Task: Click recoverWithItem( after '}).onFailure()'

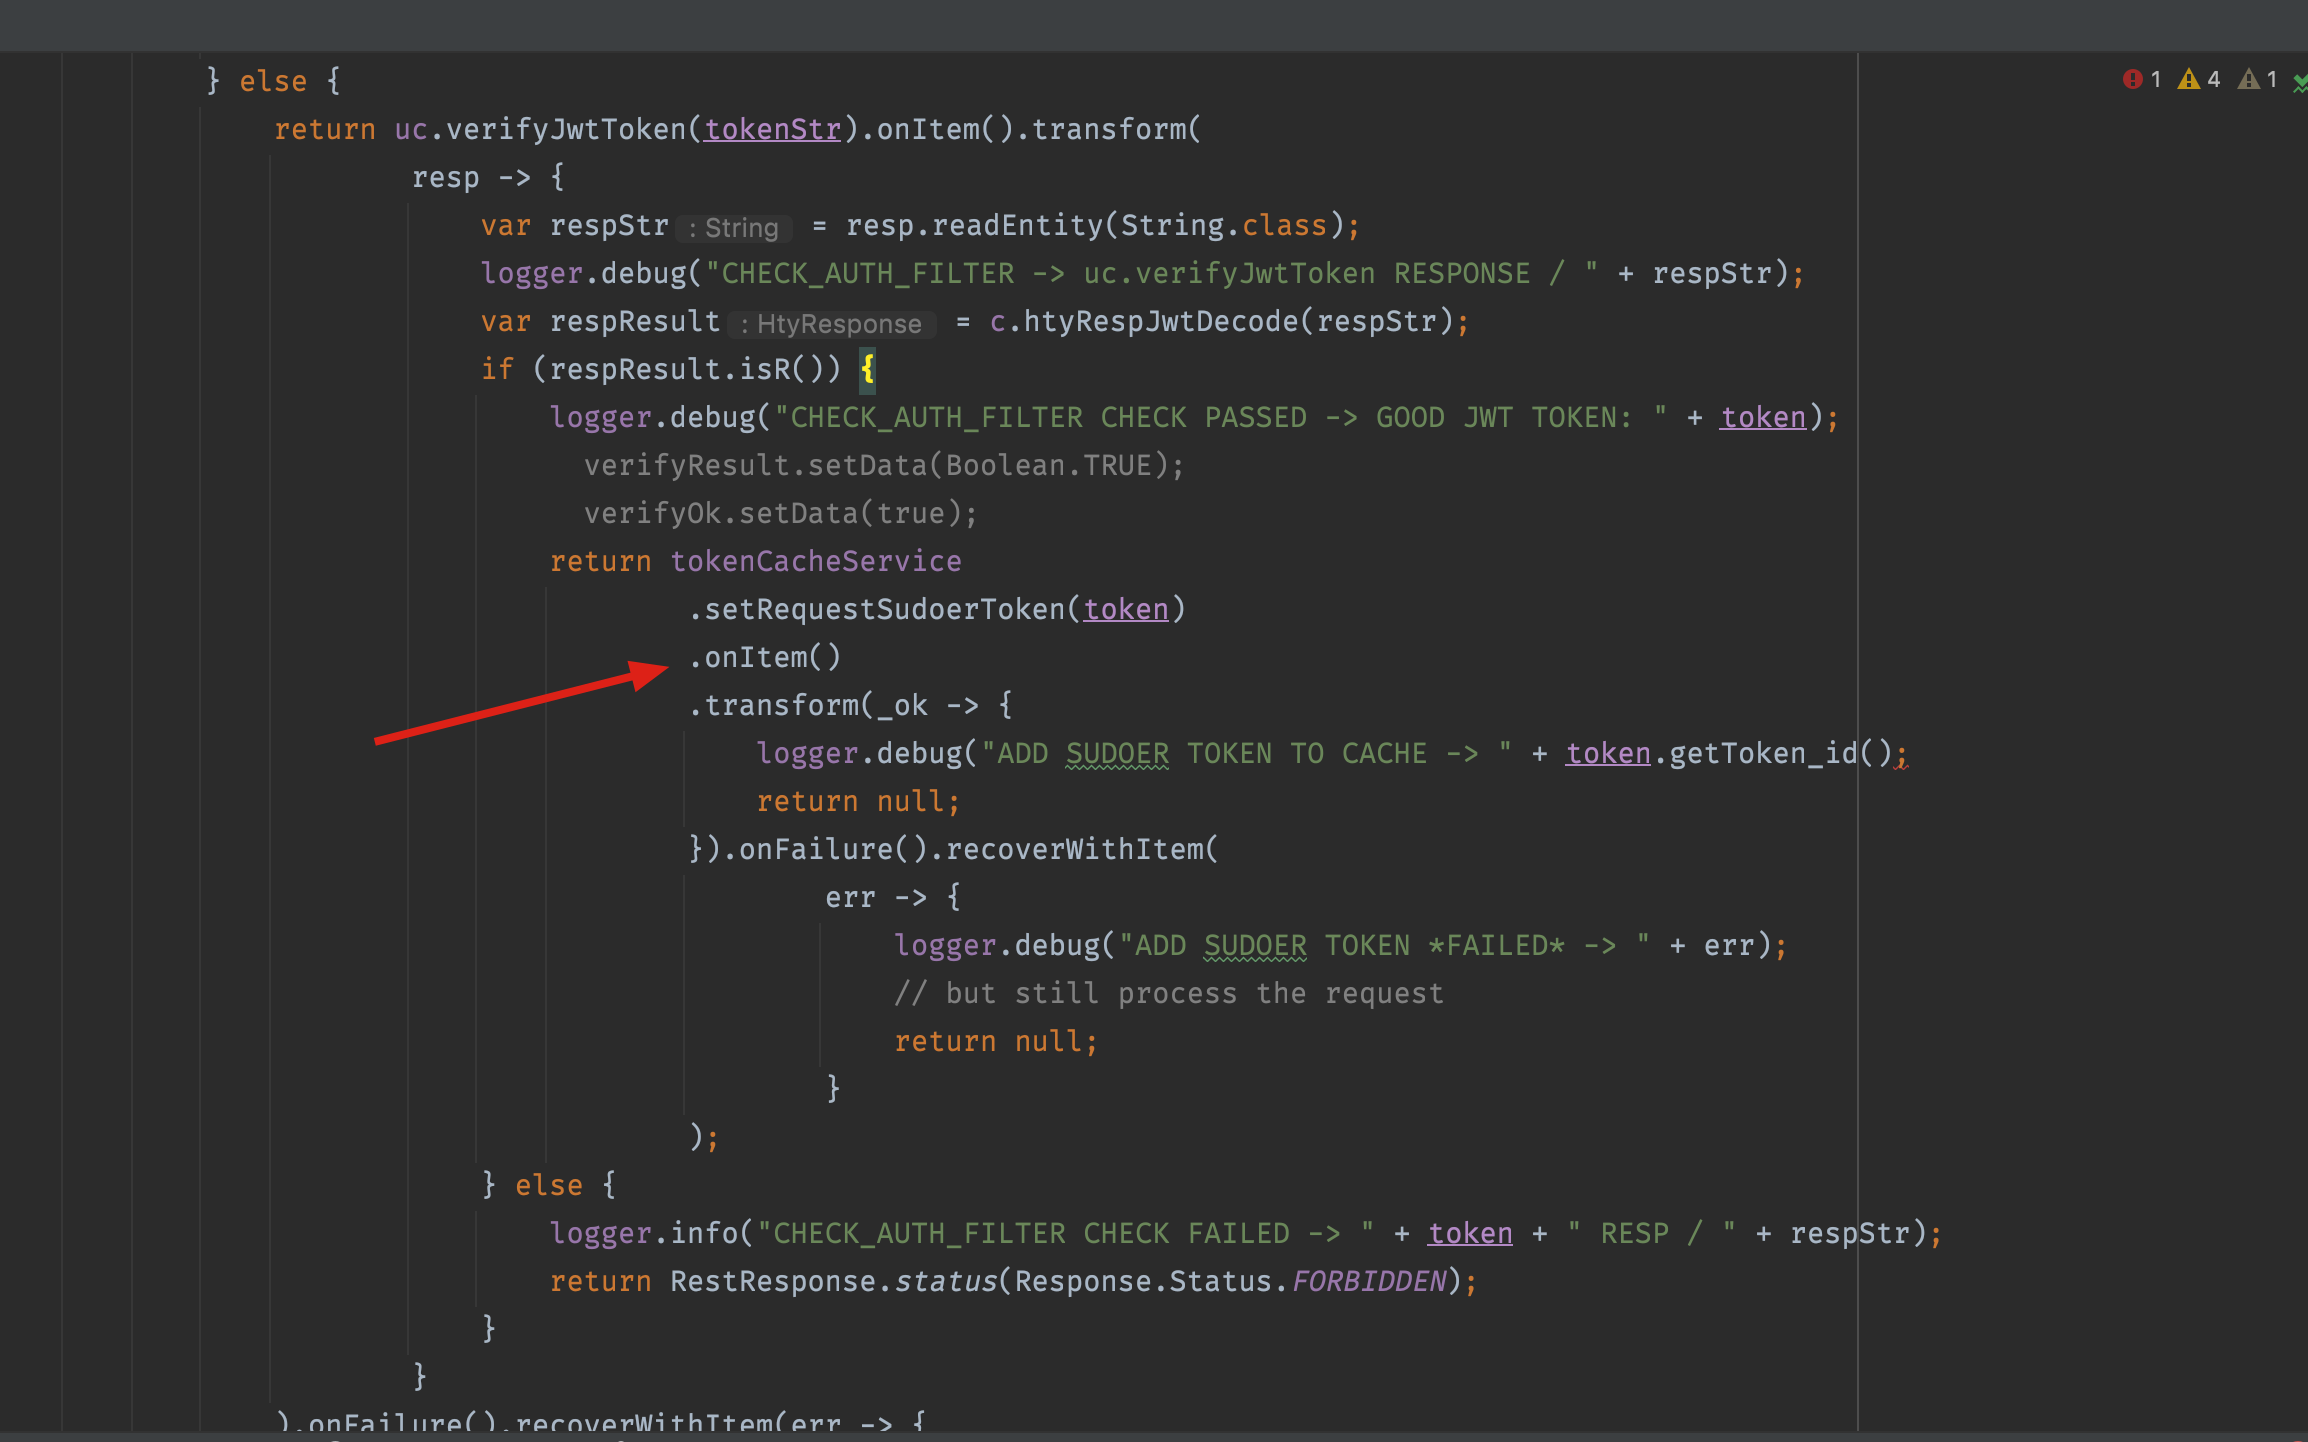Action: [x=1082, y=850]
